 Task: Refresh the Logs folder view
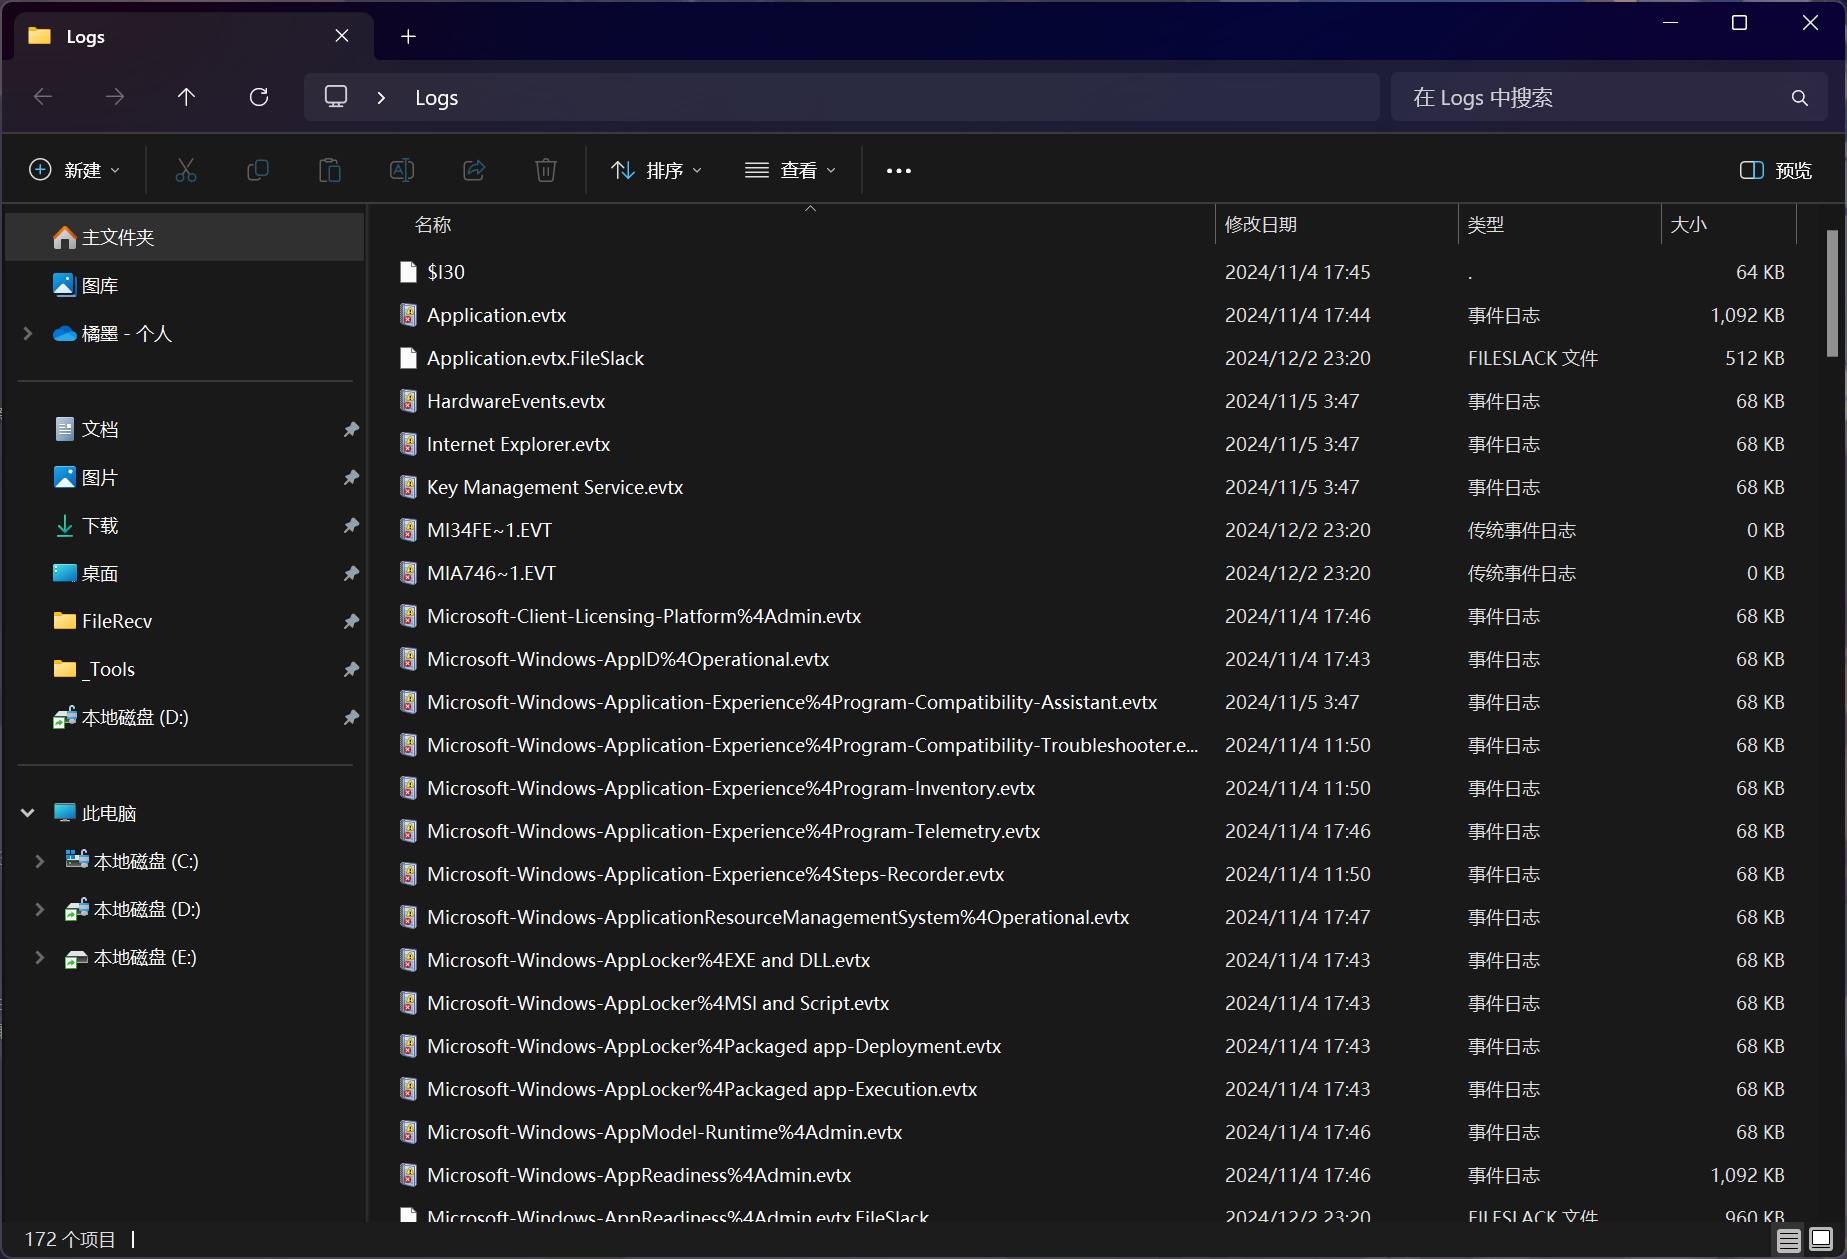coord(259,97)
